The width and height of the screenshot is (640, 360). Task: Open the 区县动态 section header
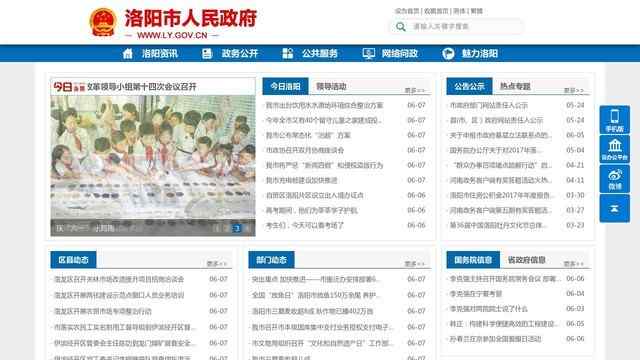pyautogui.click(x=73, y=260)
